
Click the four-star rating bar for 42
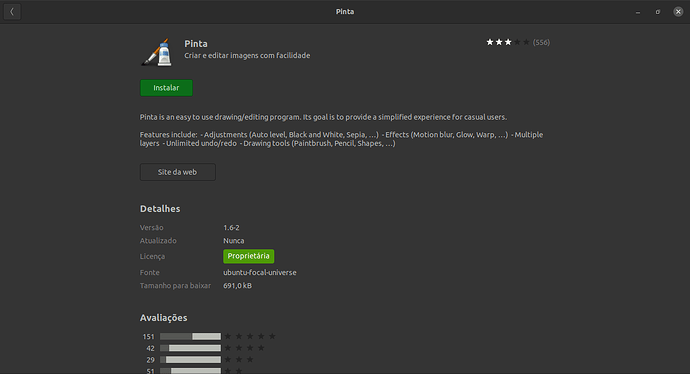(x=191, y=348)
